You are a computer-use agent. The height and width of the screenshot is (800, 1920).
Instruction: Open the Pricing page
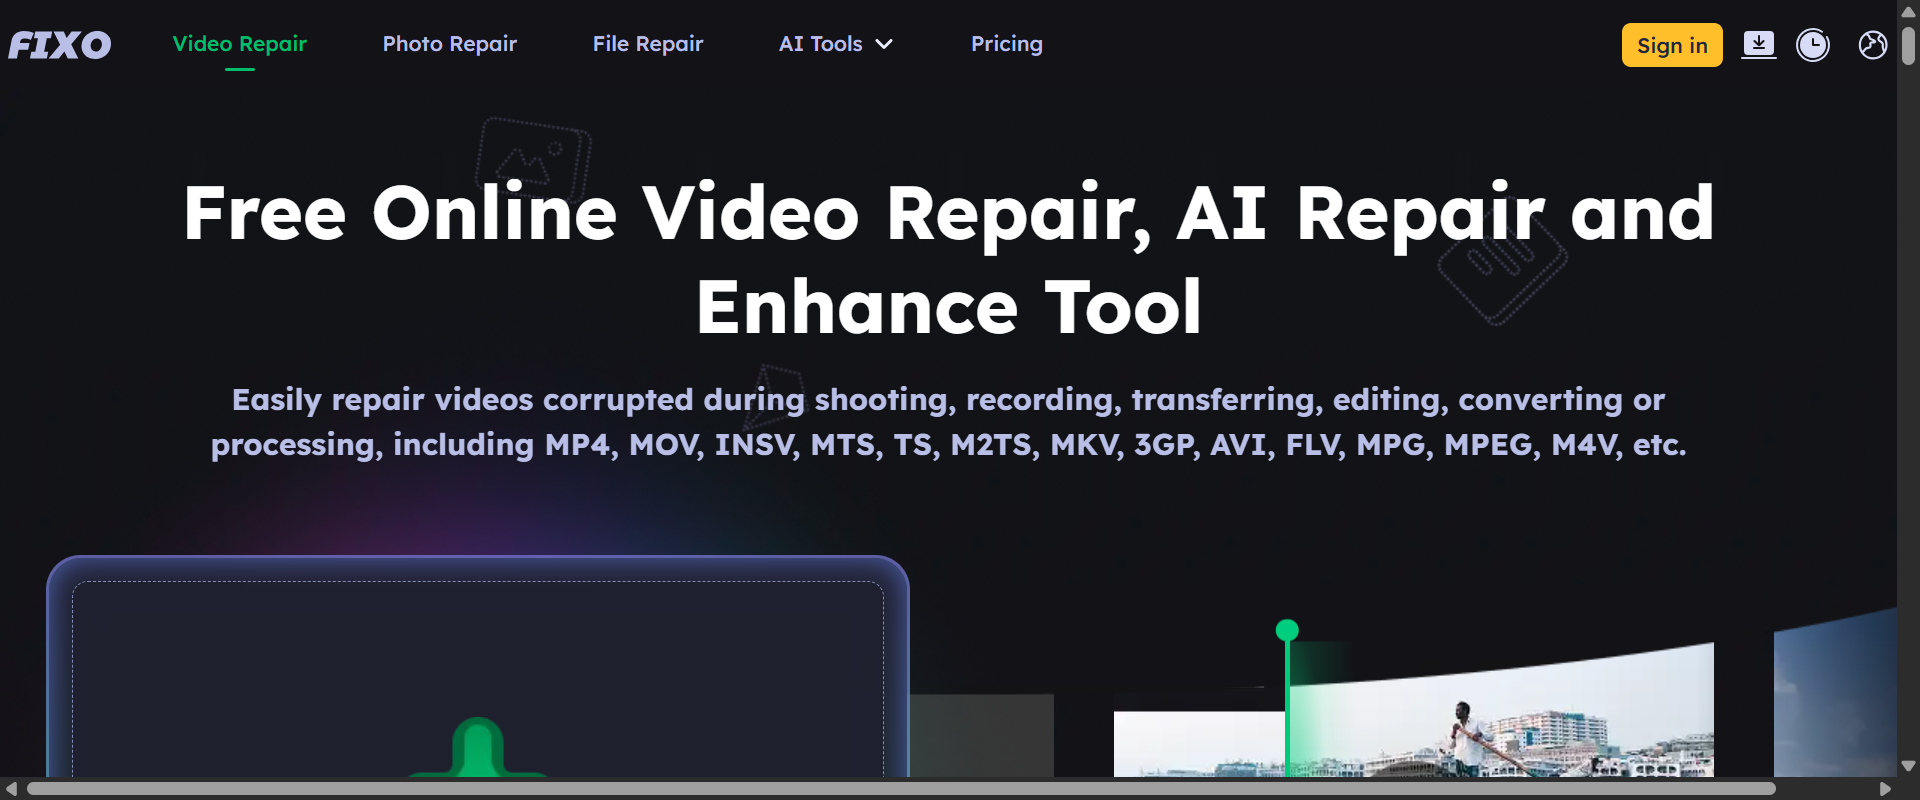(x=1007, y=44)
